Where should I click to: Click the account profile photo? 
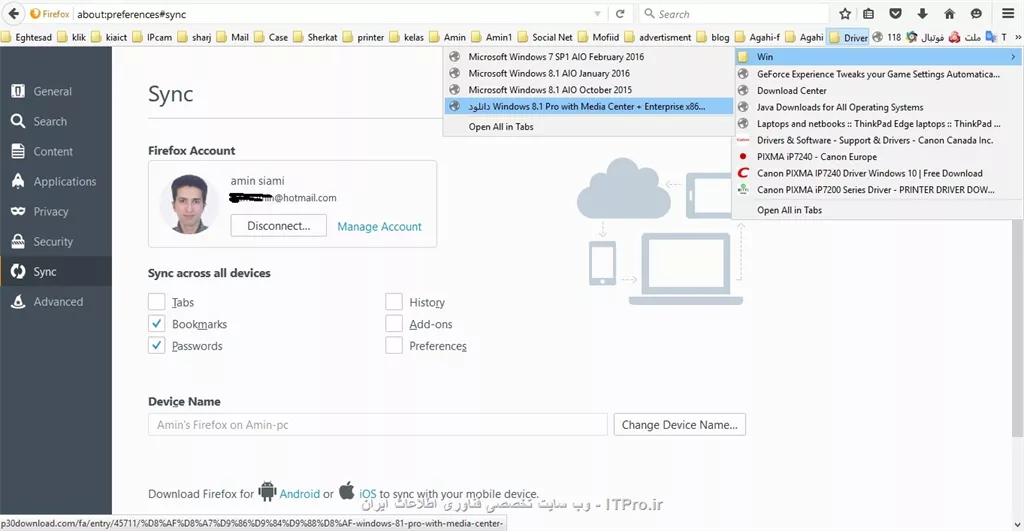(x=189, y=204)
